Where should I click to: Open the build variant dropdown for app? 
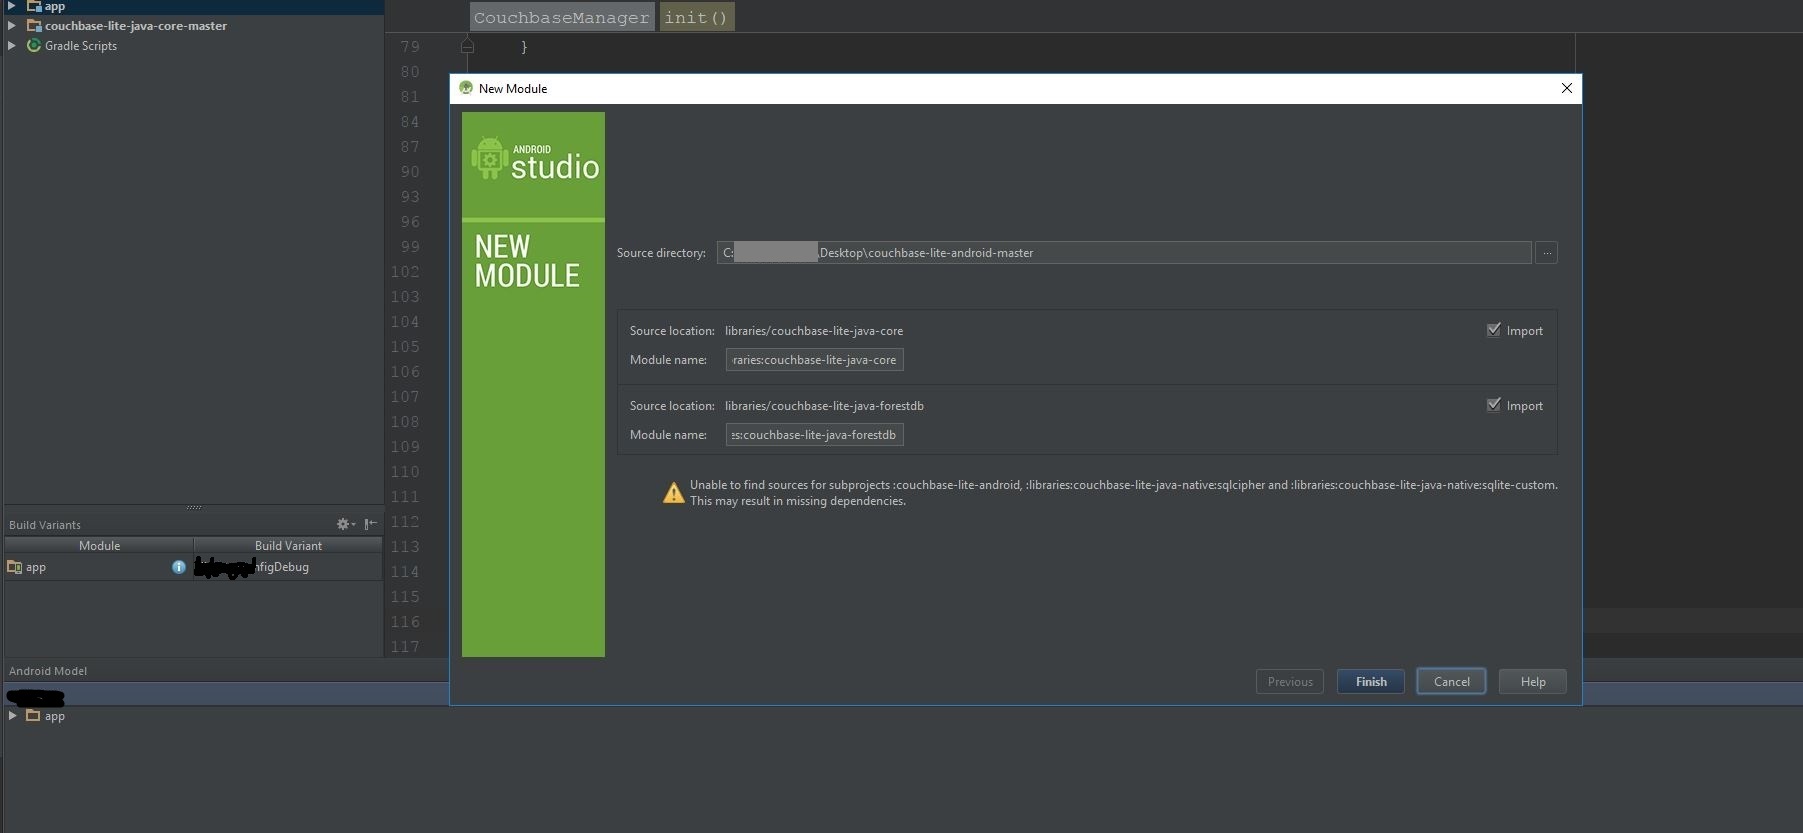point(288,567)
